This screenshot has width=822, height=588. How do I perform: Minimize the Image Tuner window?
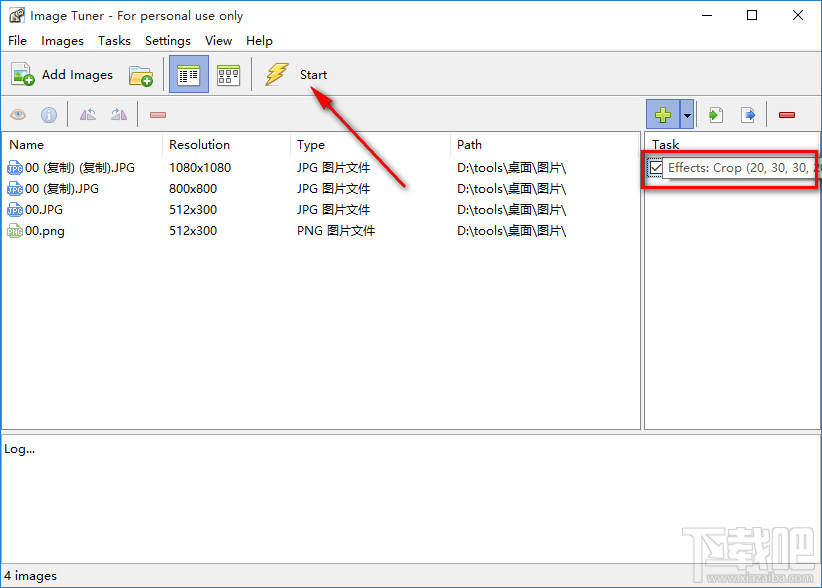(x=707, y=15)
